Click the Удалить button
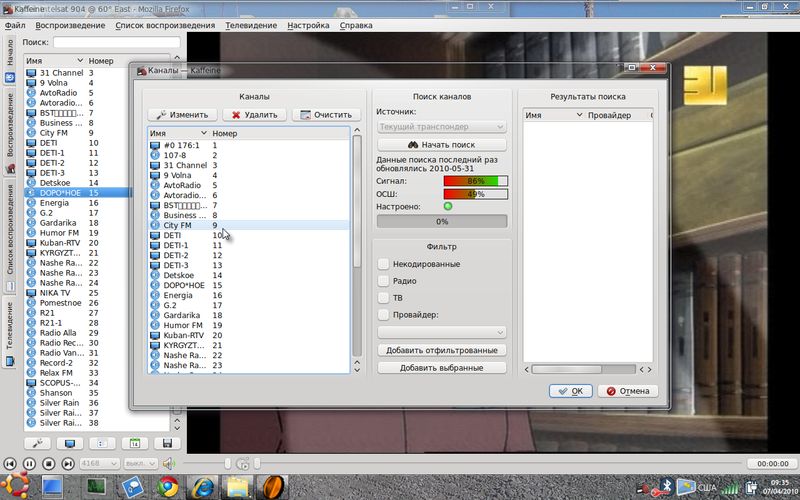The height and width of the screenshot is (500, 800). 254,115
